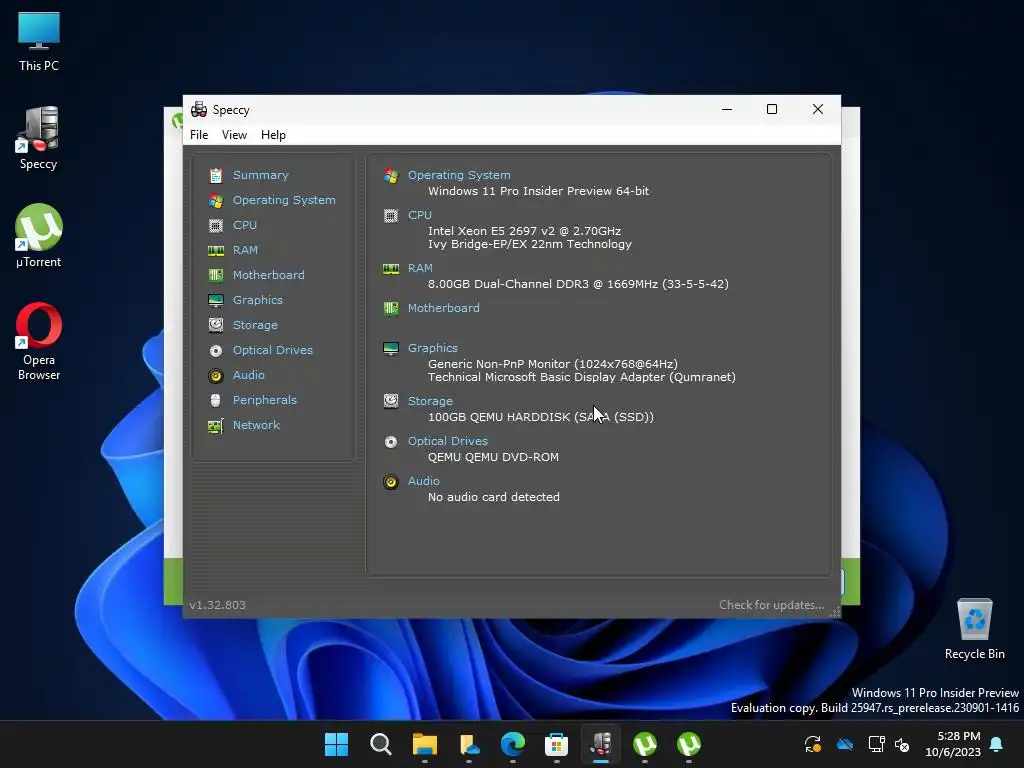Go to Motherboard section in sidebar
Screen dimensions: 1024x768
[x=268, y=275]
